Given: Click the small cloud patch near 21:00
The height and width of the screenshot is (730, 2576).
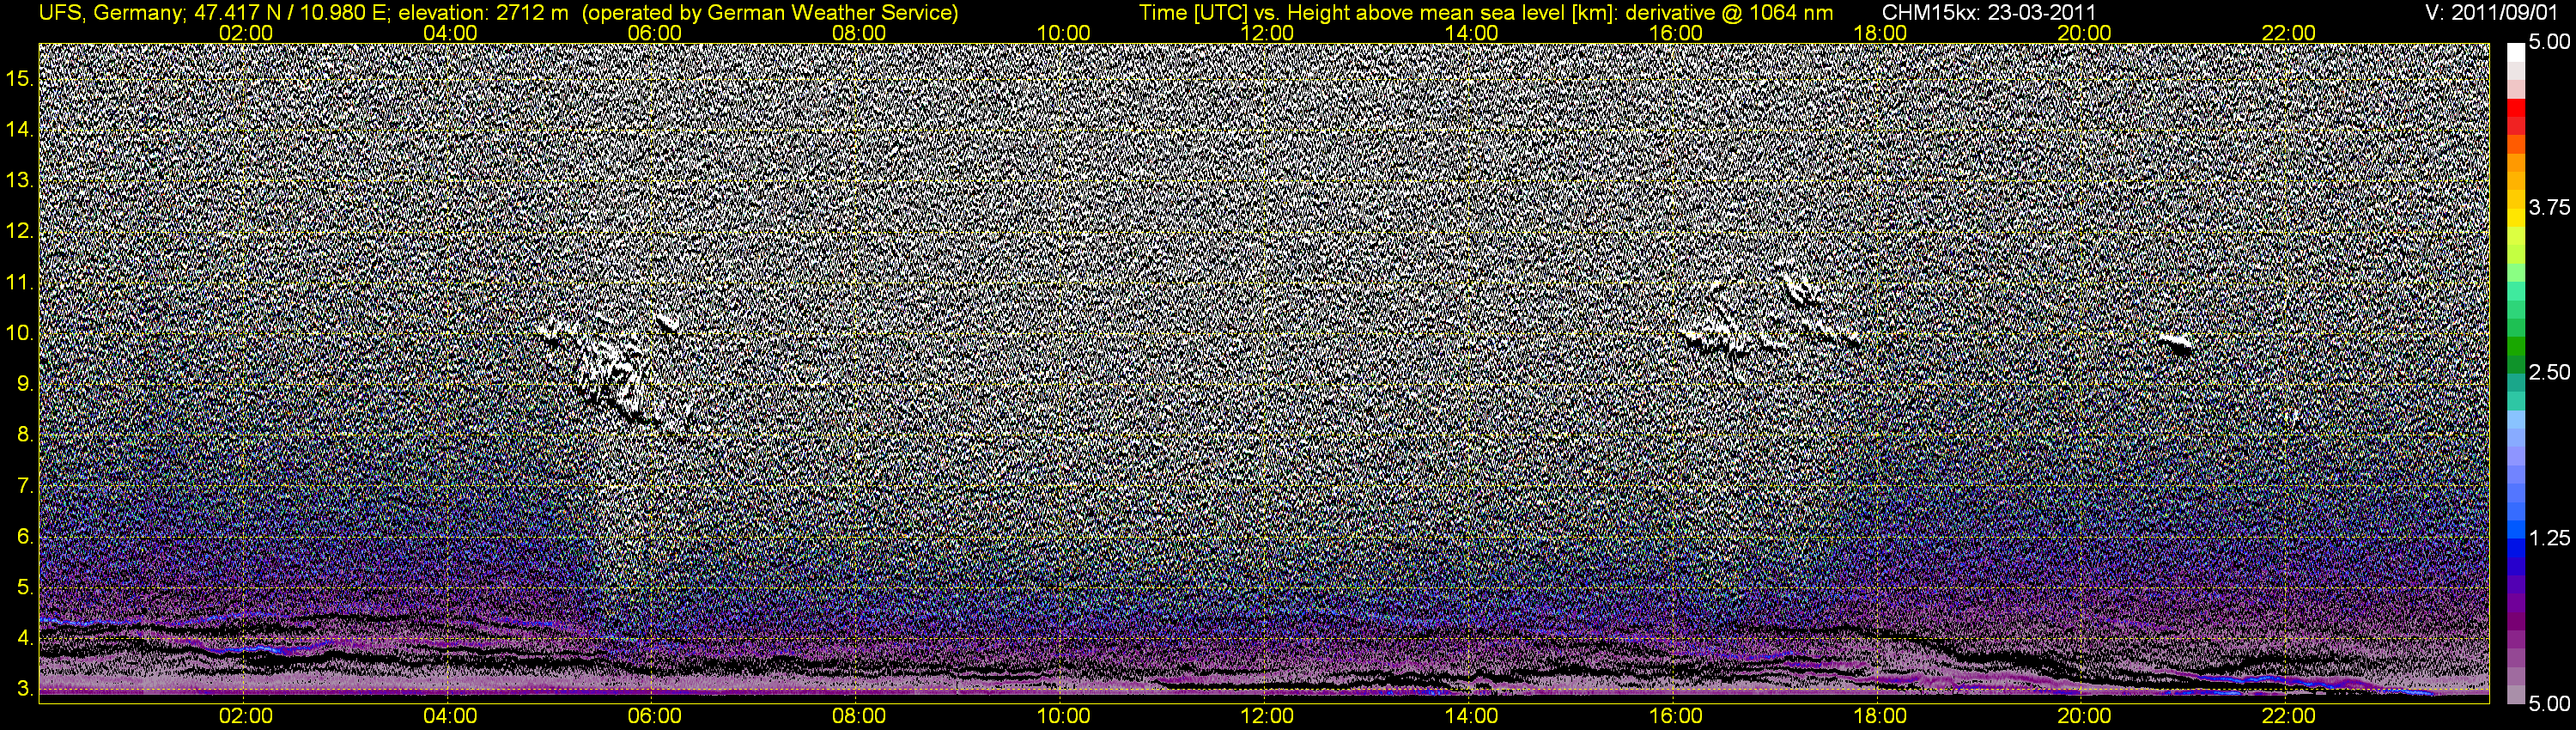Looking at the screenshot, I should coord(2176,344).
